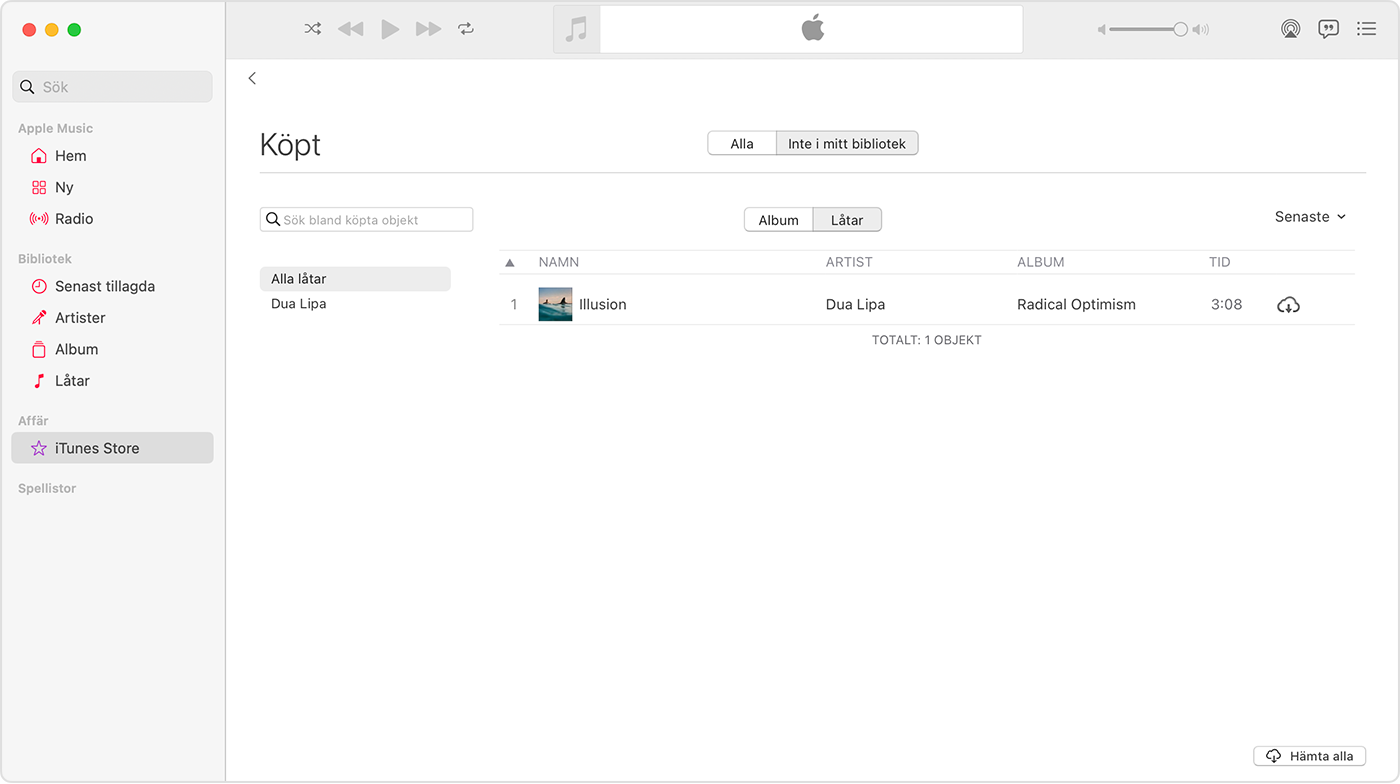The image size is (1400, 784).
Task: Click the 3:08 duration cell
Action: click(1226, 305)
